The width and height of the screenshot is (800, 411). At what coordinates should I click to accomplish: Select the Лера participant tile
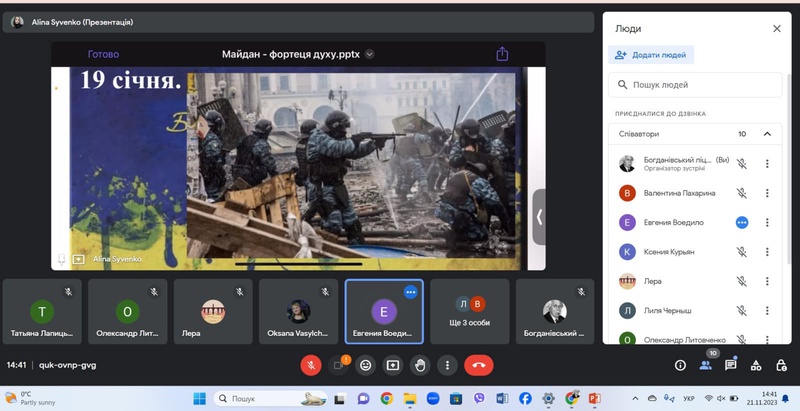tap(213, 312)
